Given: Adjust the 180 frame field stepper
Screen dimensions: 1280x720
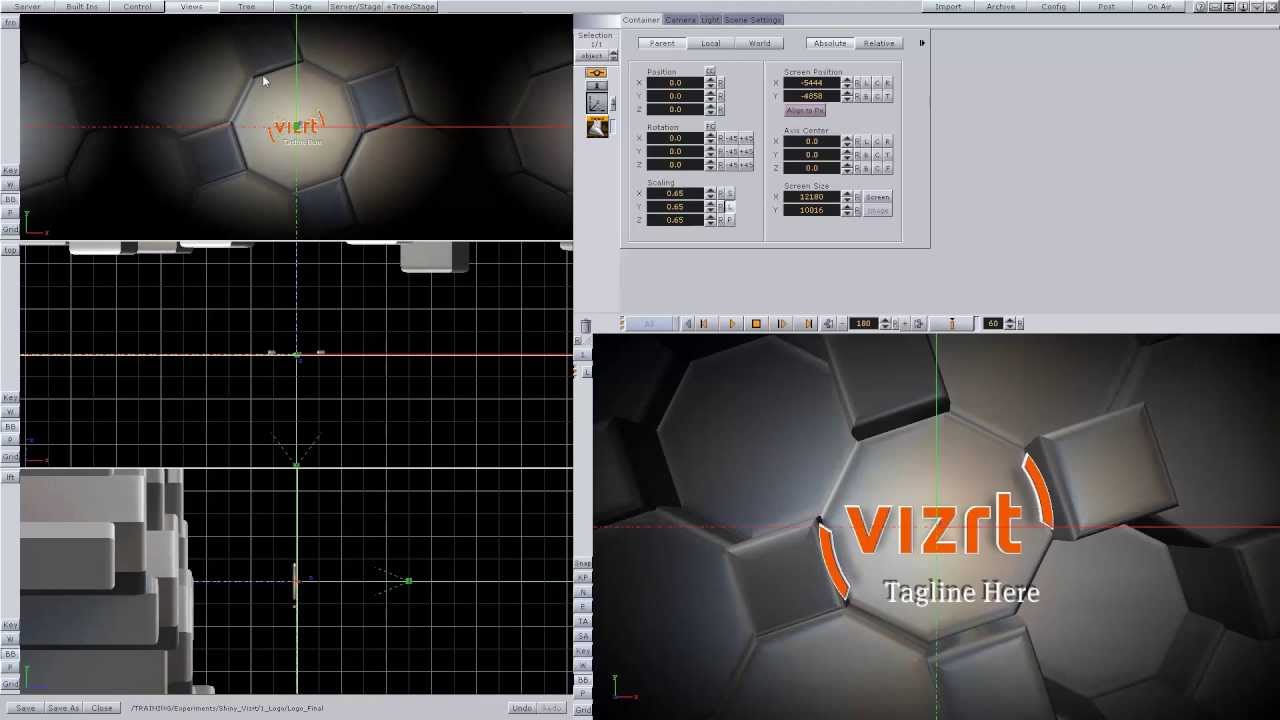Looking at the screenshot, I should point(885,324).
